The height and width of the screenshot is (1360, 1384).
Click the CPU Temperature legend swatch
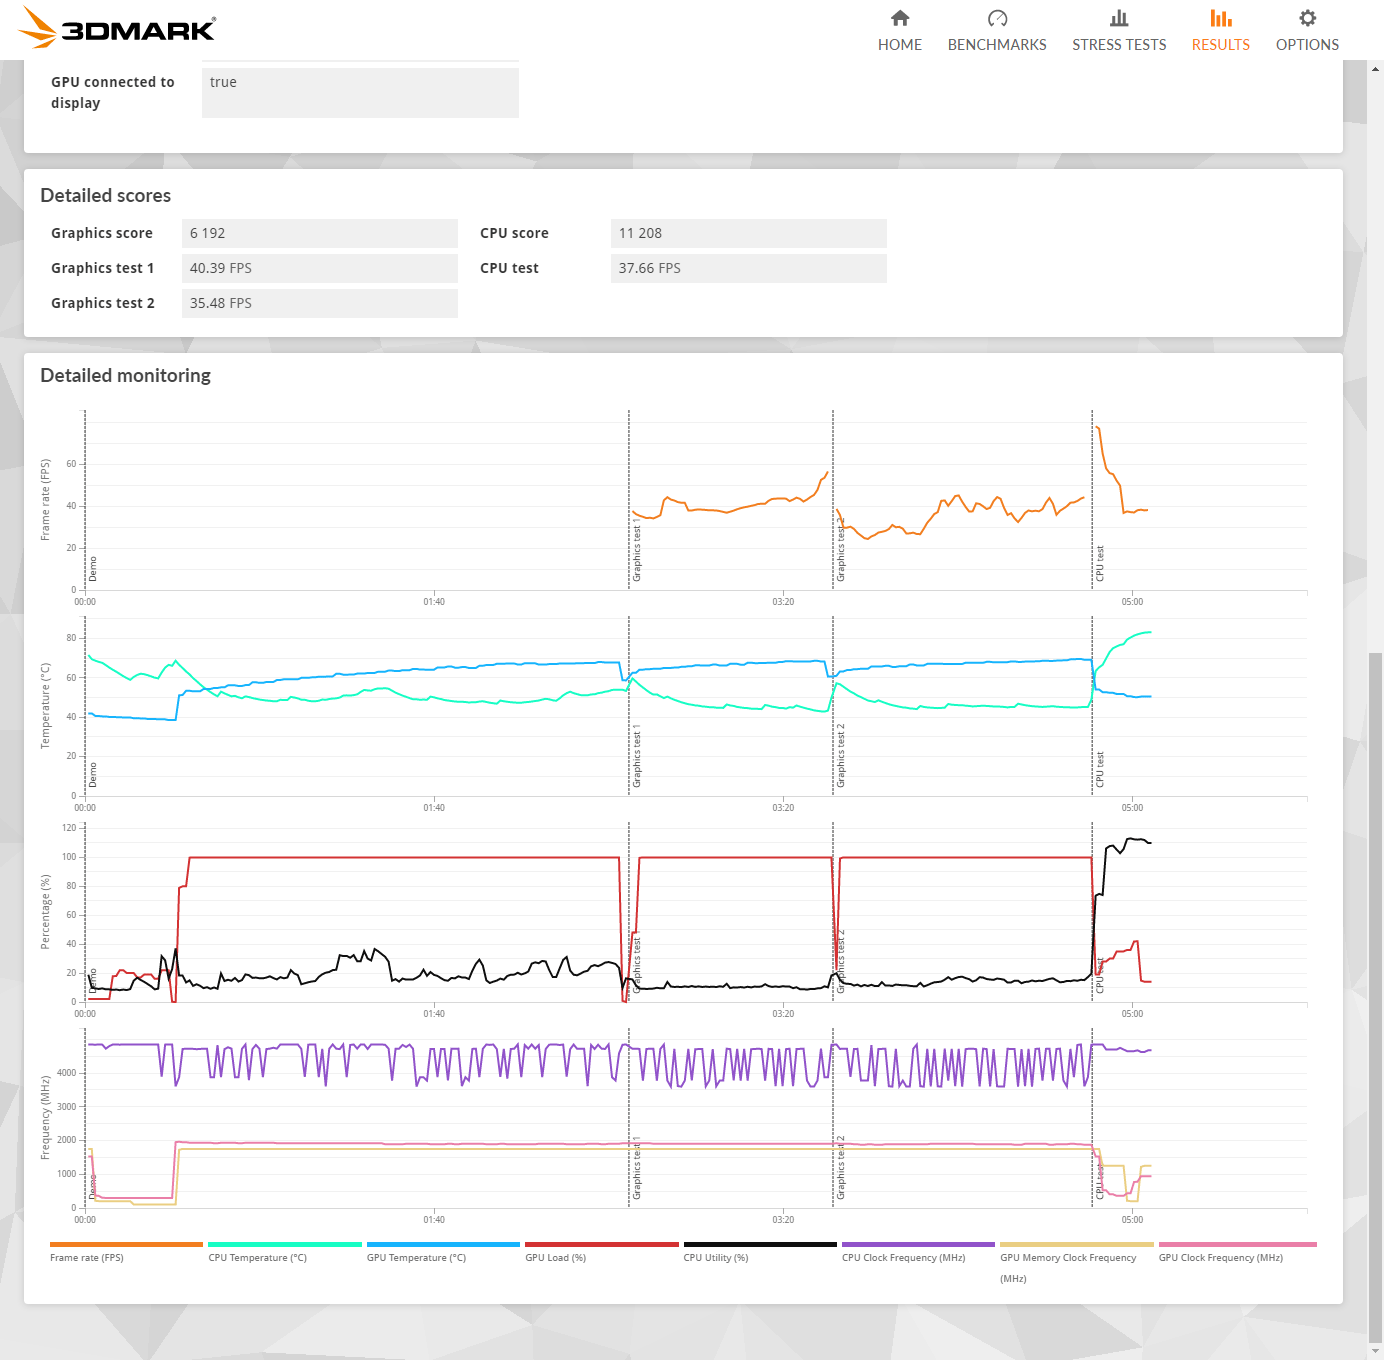(285, 1245)
